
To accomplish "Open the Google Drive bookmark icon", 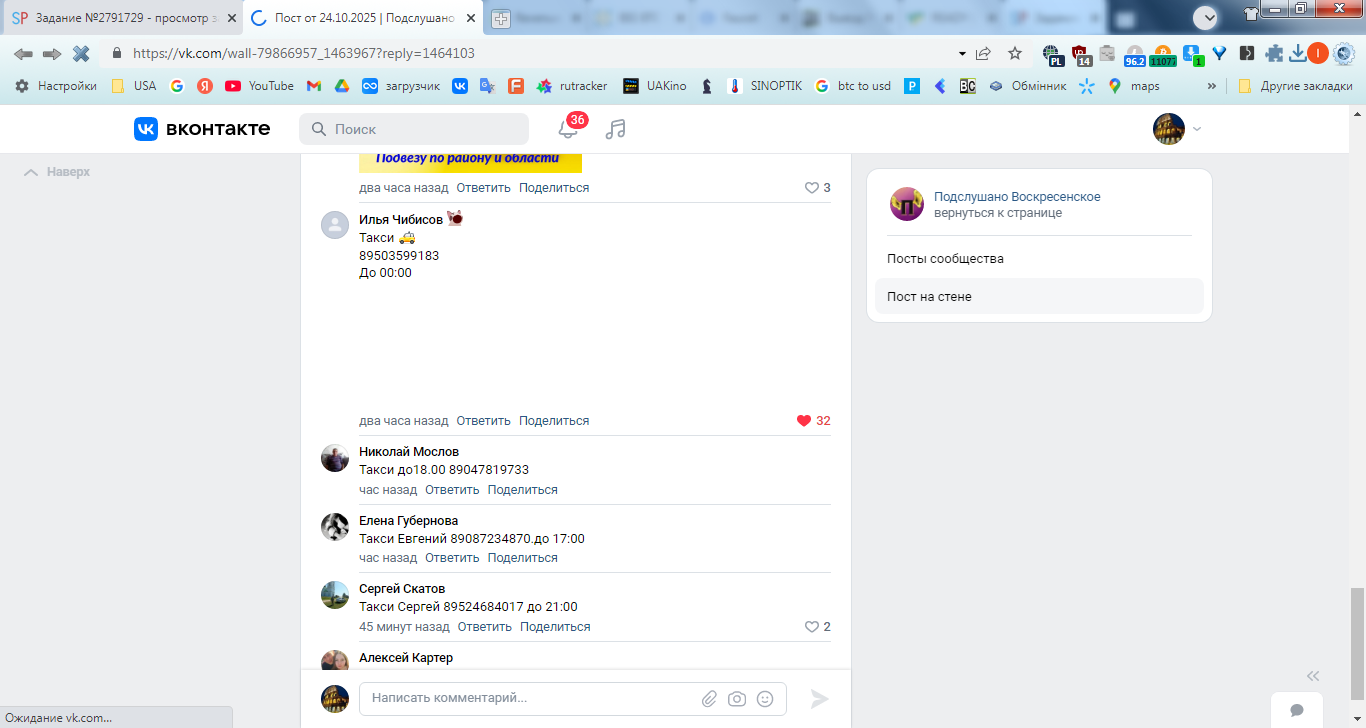I will point(341,86).
